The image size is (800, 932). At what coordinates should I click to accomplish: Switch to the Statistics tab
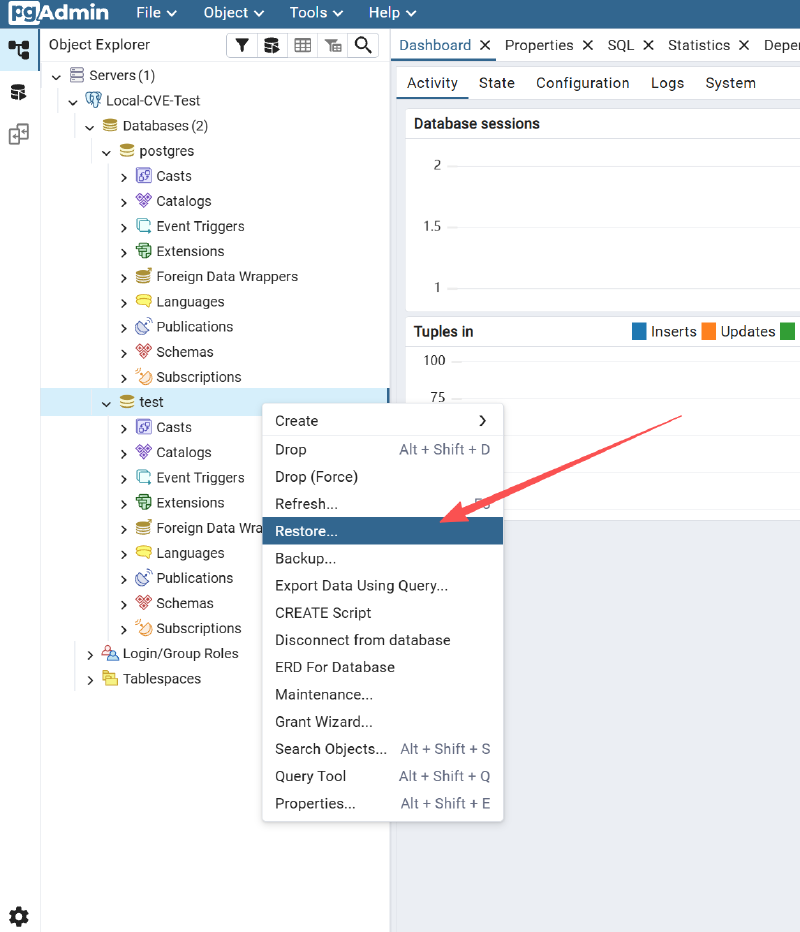[x=698, y=45]
